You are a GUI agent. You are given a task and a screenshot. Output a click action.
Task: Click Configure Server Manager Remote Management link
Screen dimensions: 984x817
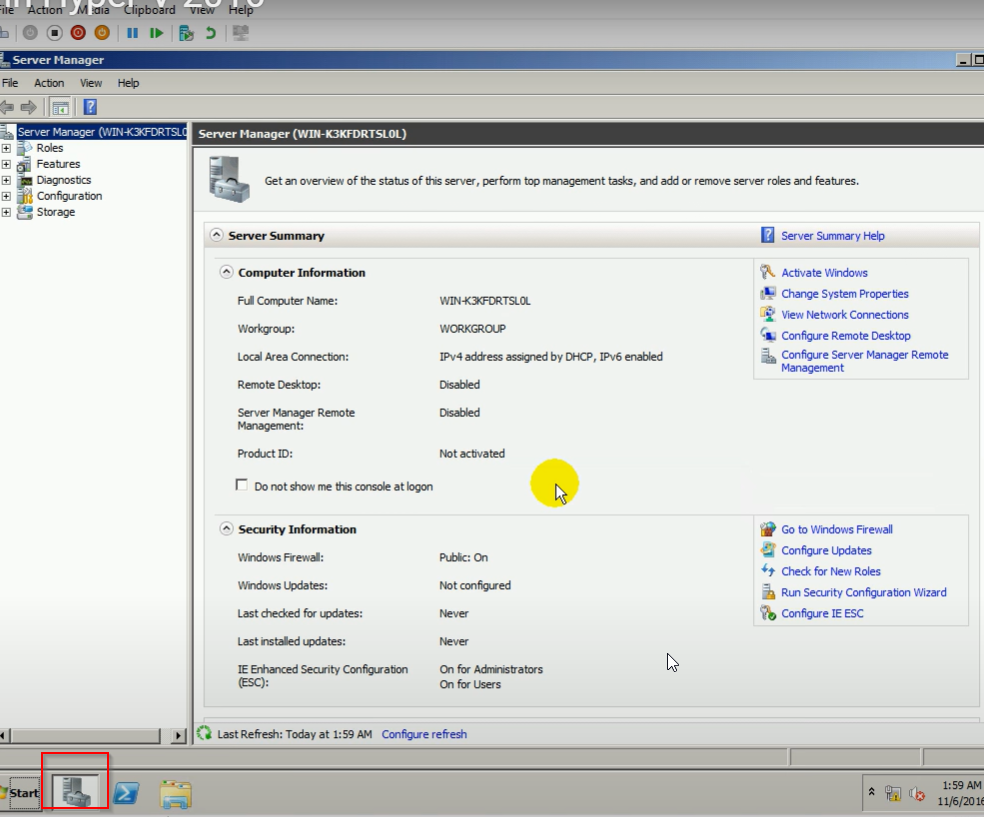864,361
